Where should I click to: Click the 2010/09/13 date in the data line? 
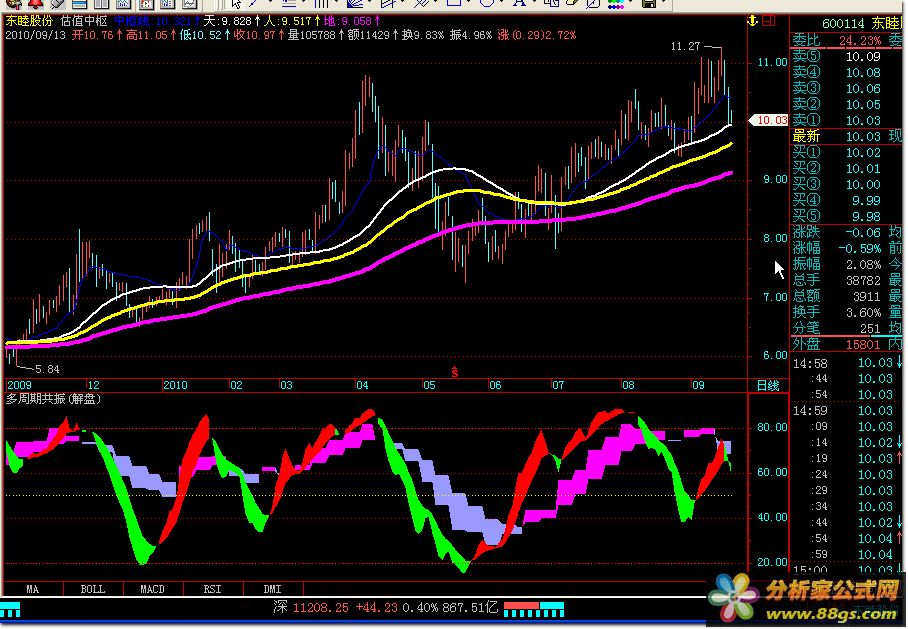pyautogui.click(x=35, y=35)
